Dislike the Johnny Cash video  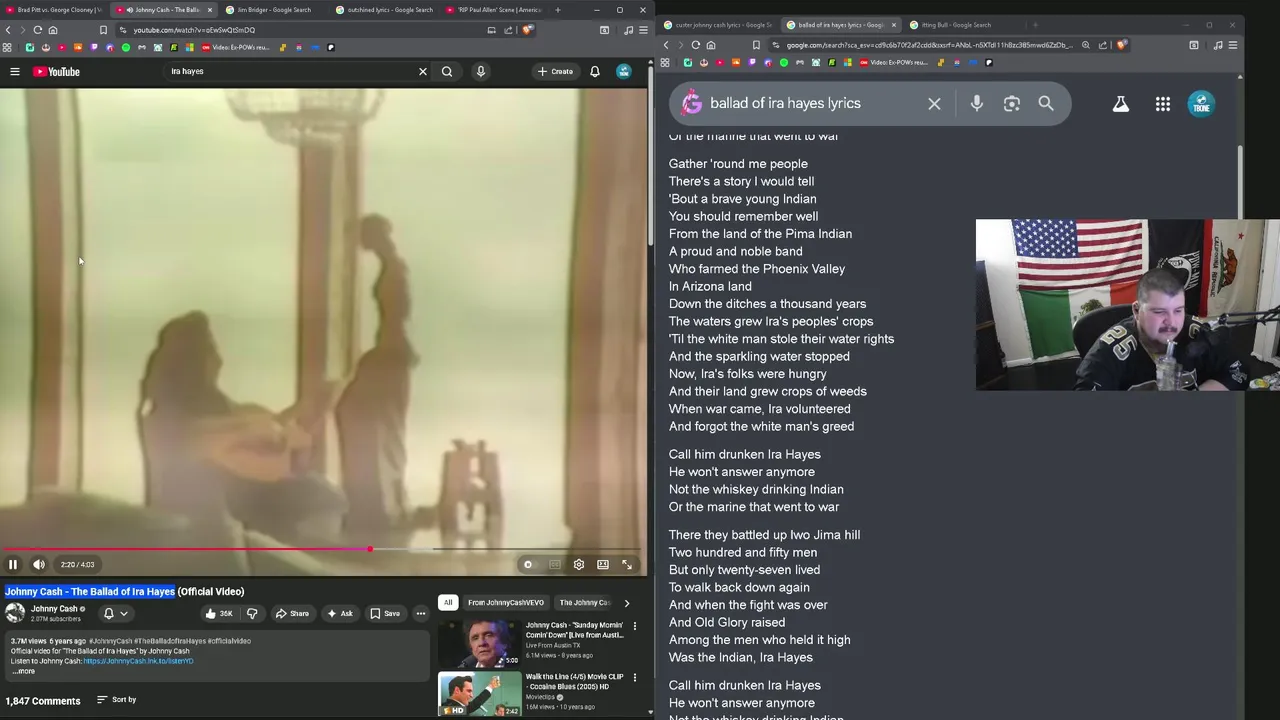click(x=252, y=614)
